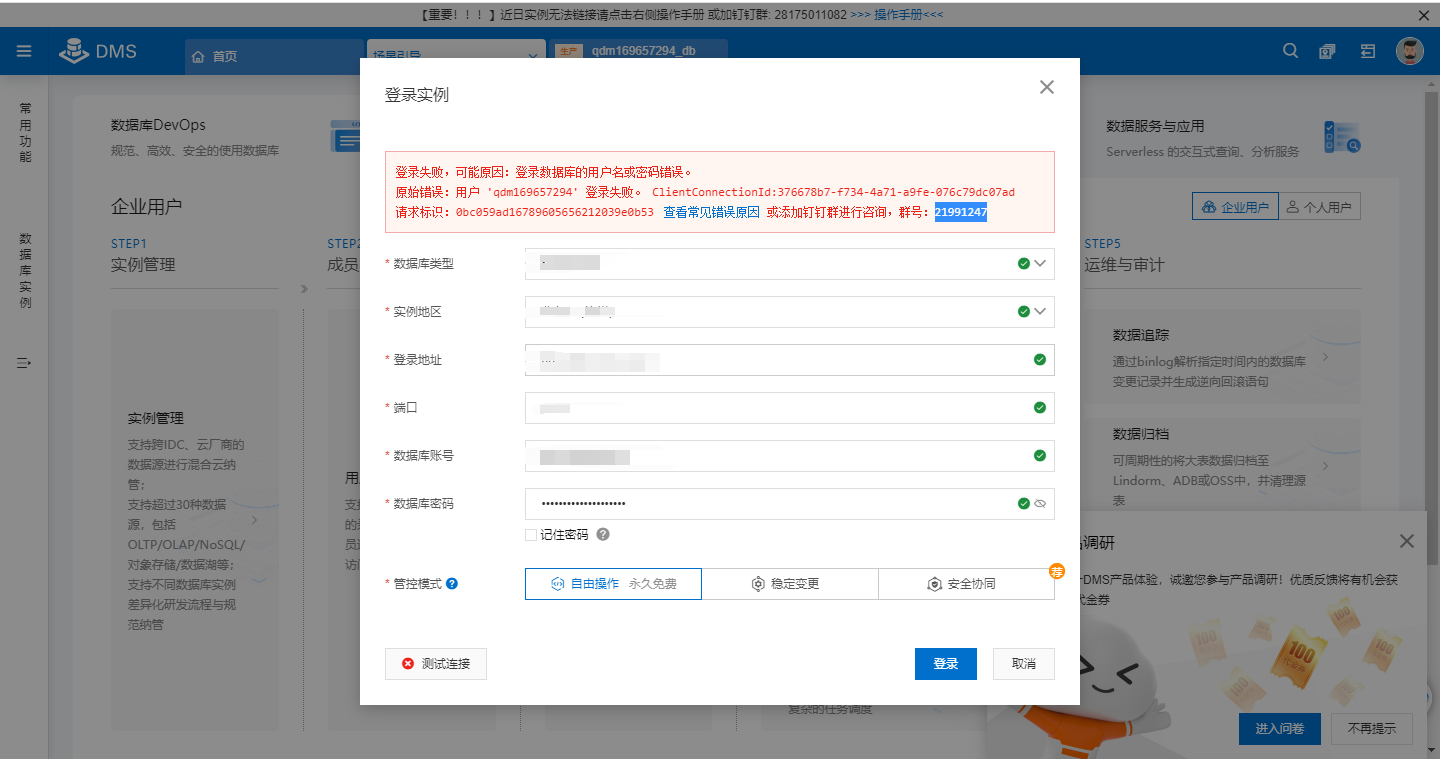Open the search magnifier in the header
This screenshot has height=759, width=1440.
click(1291, 51)
